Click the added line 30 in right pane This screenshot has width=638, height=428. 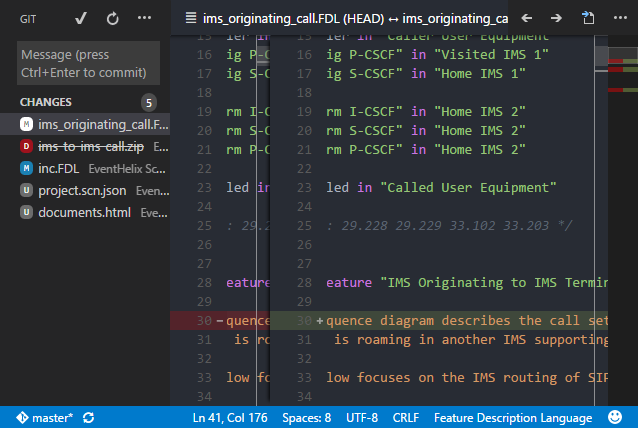point(439,321)
